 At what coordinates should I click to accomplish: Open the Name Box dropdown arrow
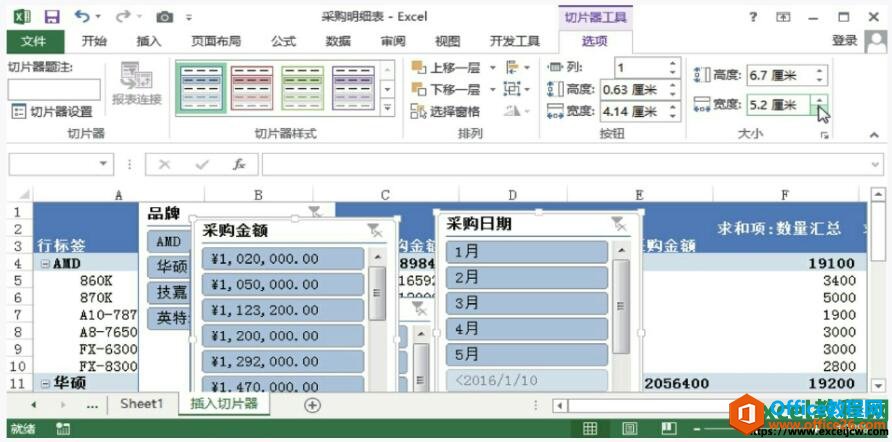(x=103, y=164)
